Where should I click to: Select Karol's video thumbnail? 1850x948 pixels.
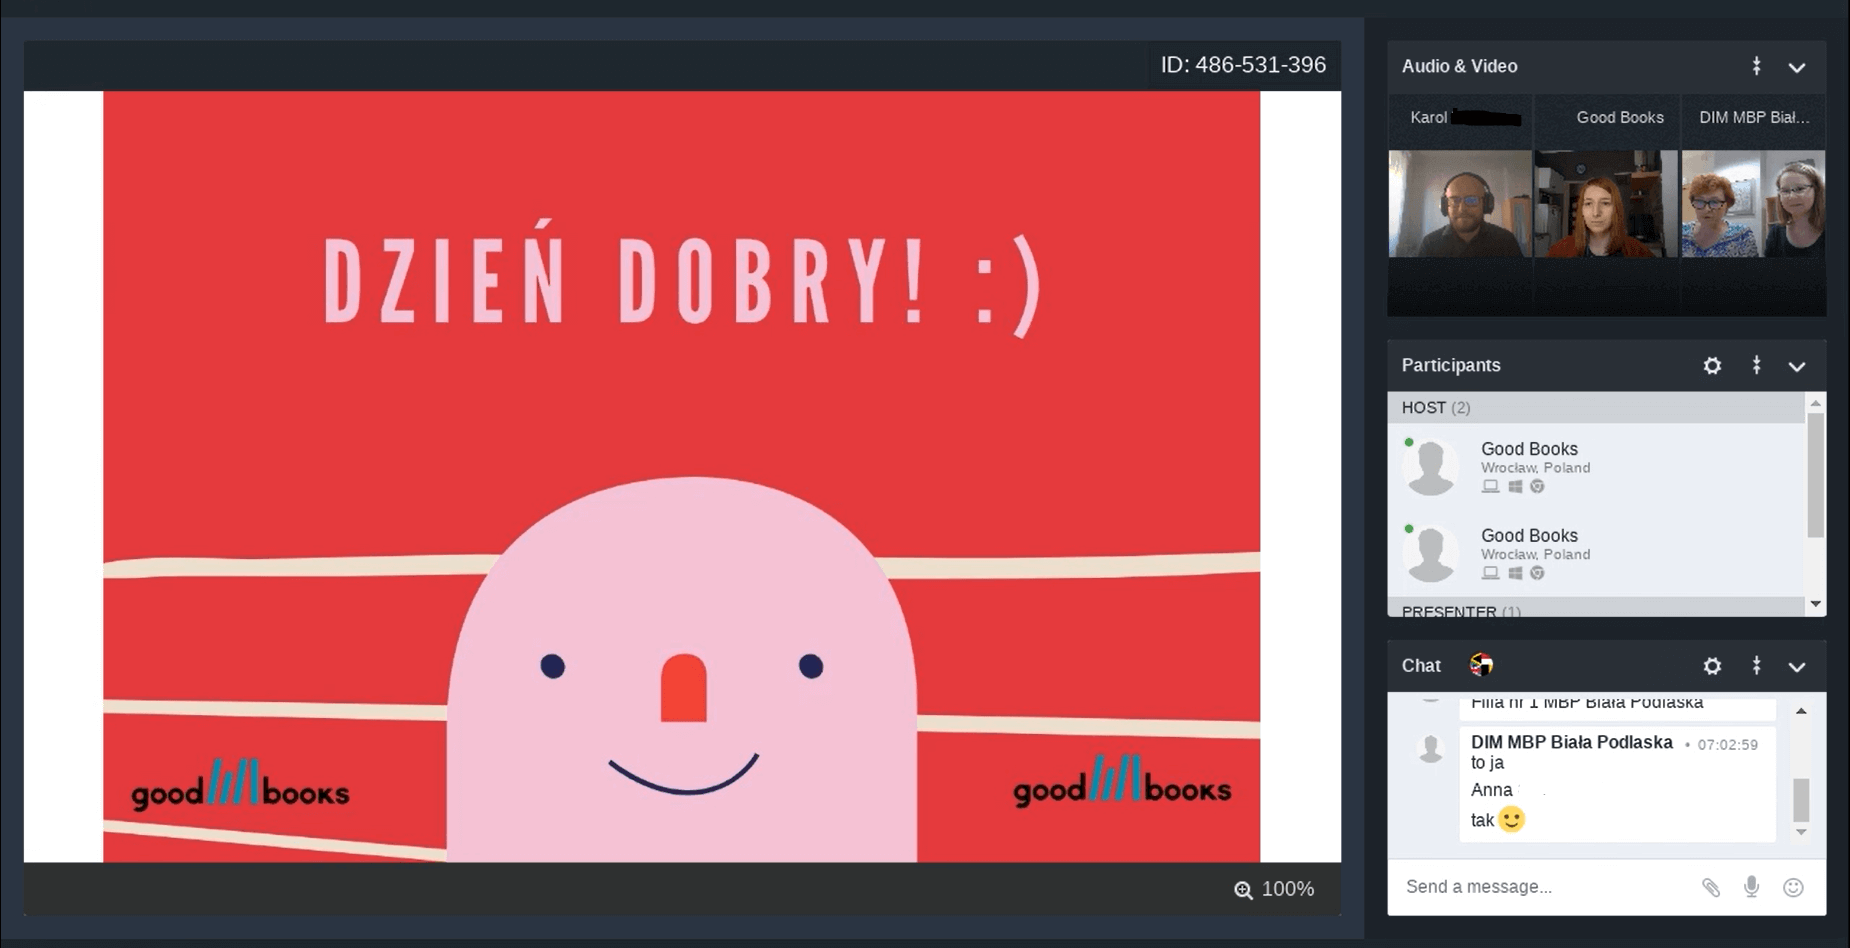[1460, 204]
